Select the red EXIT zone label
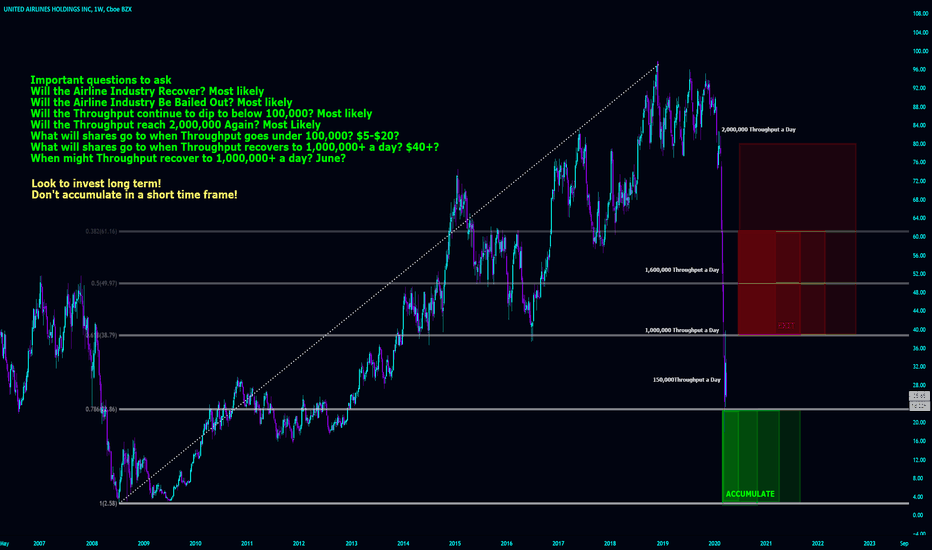The height and width of the screenshot is (550, 932). tap(786, 325)
